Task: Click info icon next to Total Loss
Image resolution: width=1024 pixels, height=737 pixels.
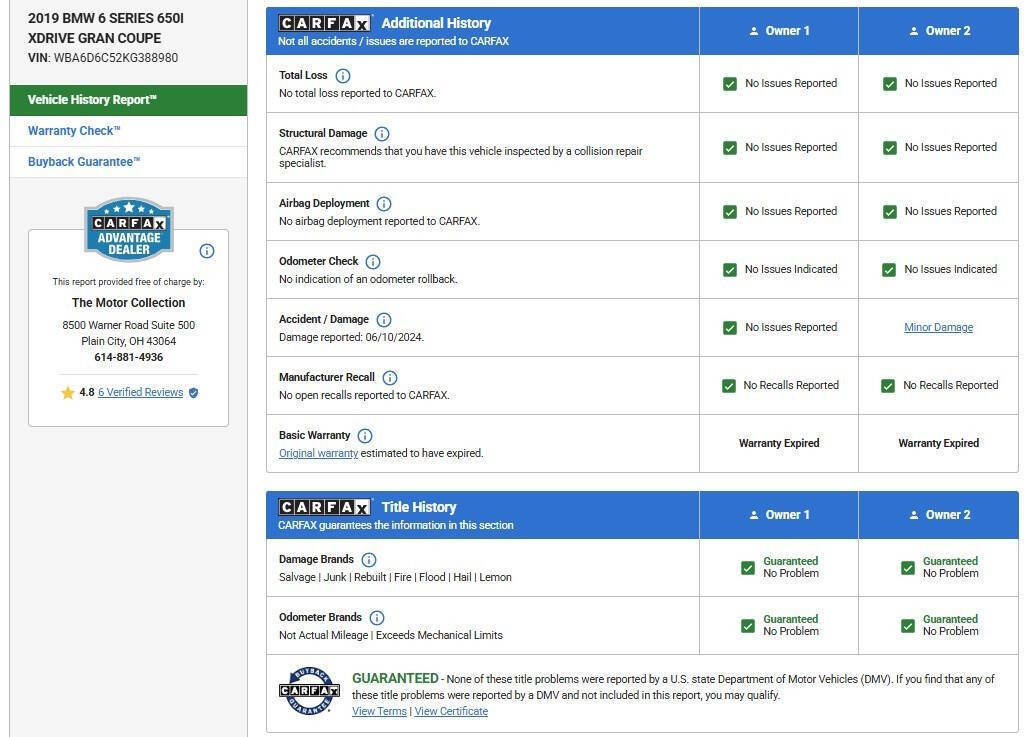Action: [343, 76]
